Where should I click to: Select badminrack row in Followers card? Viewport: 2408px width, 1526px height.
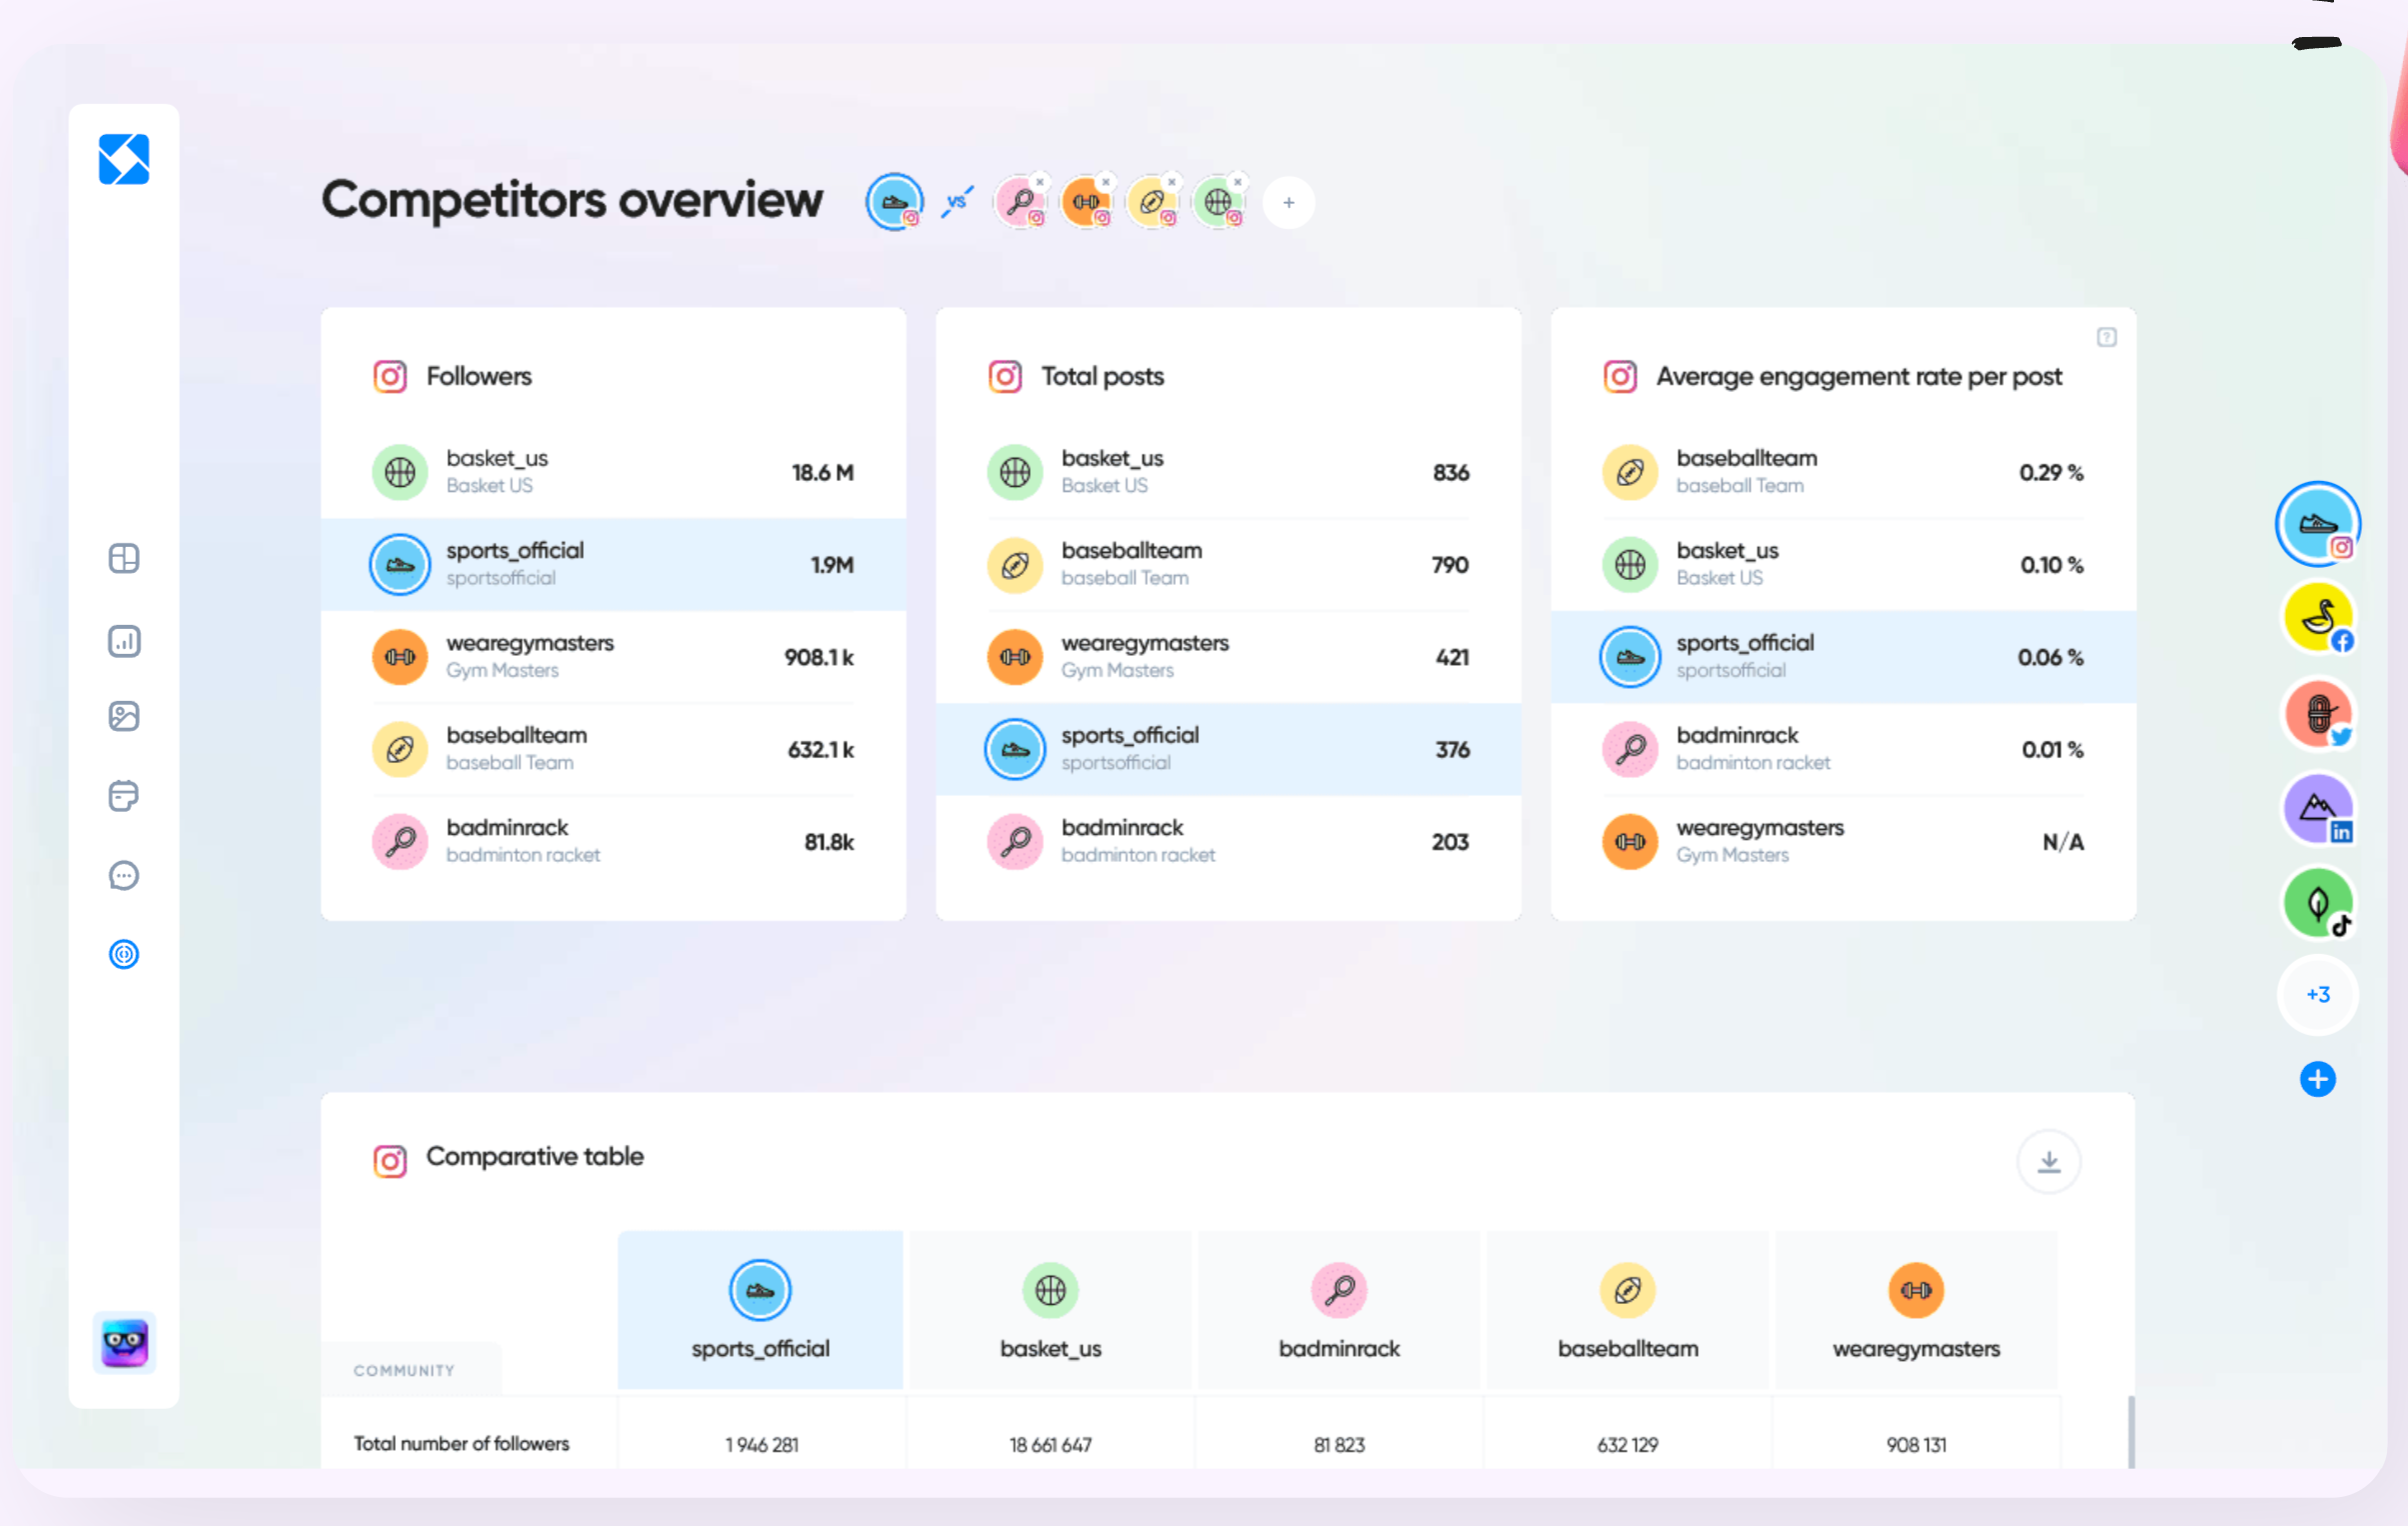point(614,842)
